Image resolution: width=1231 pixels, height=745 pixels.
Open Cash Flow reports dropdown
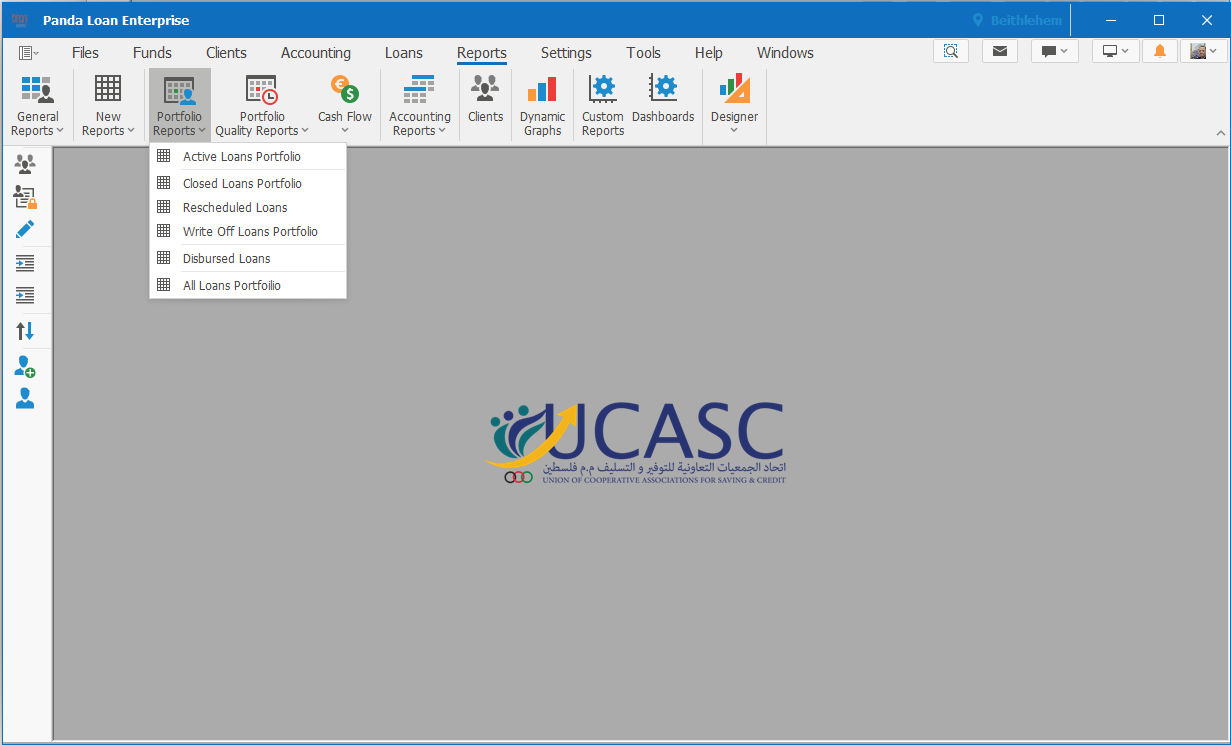tap(345, 105)
